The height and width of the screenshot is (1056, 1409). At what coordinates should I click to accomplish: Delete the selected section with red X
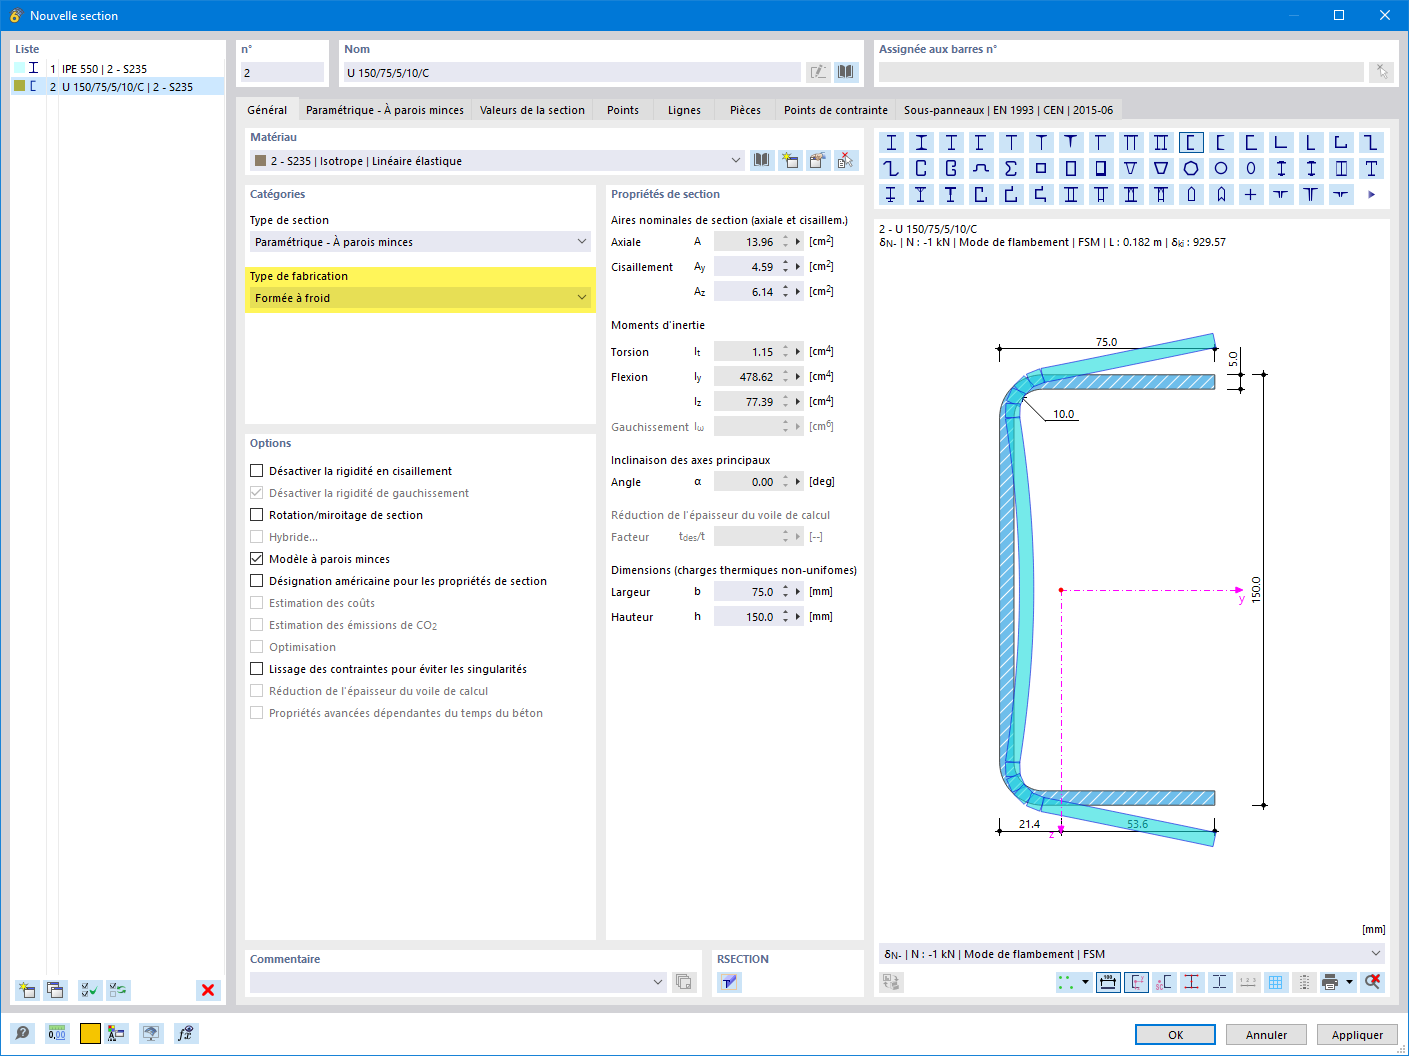coord(208,990)
